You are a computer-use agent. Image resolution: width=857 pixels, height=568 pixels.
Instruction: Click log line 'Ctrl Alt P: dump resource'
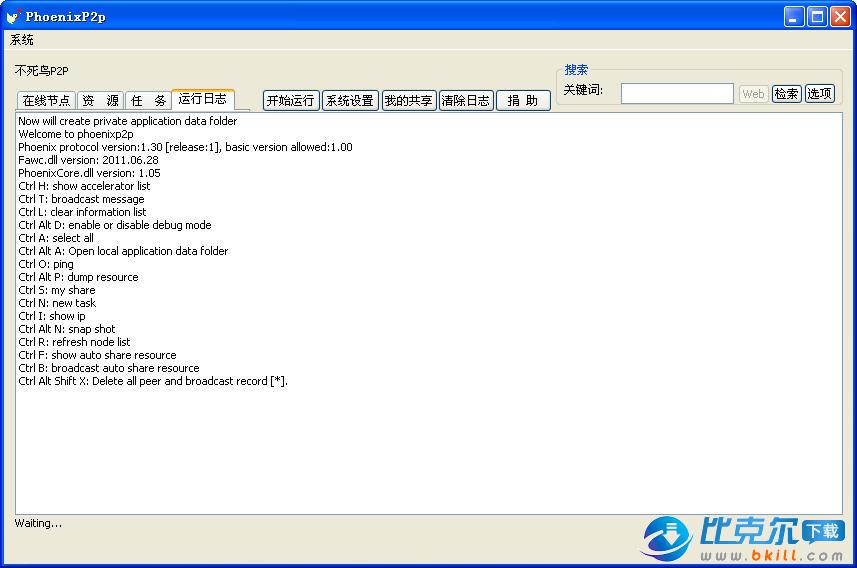point(78,277)
